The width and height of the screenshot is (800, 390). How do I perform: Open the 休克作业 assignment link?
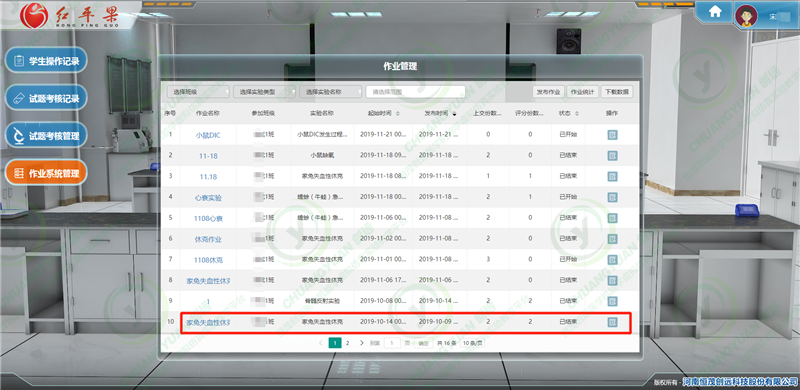(208, 239)
